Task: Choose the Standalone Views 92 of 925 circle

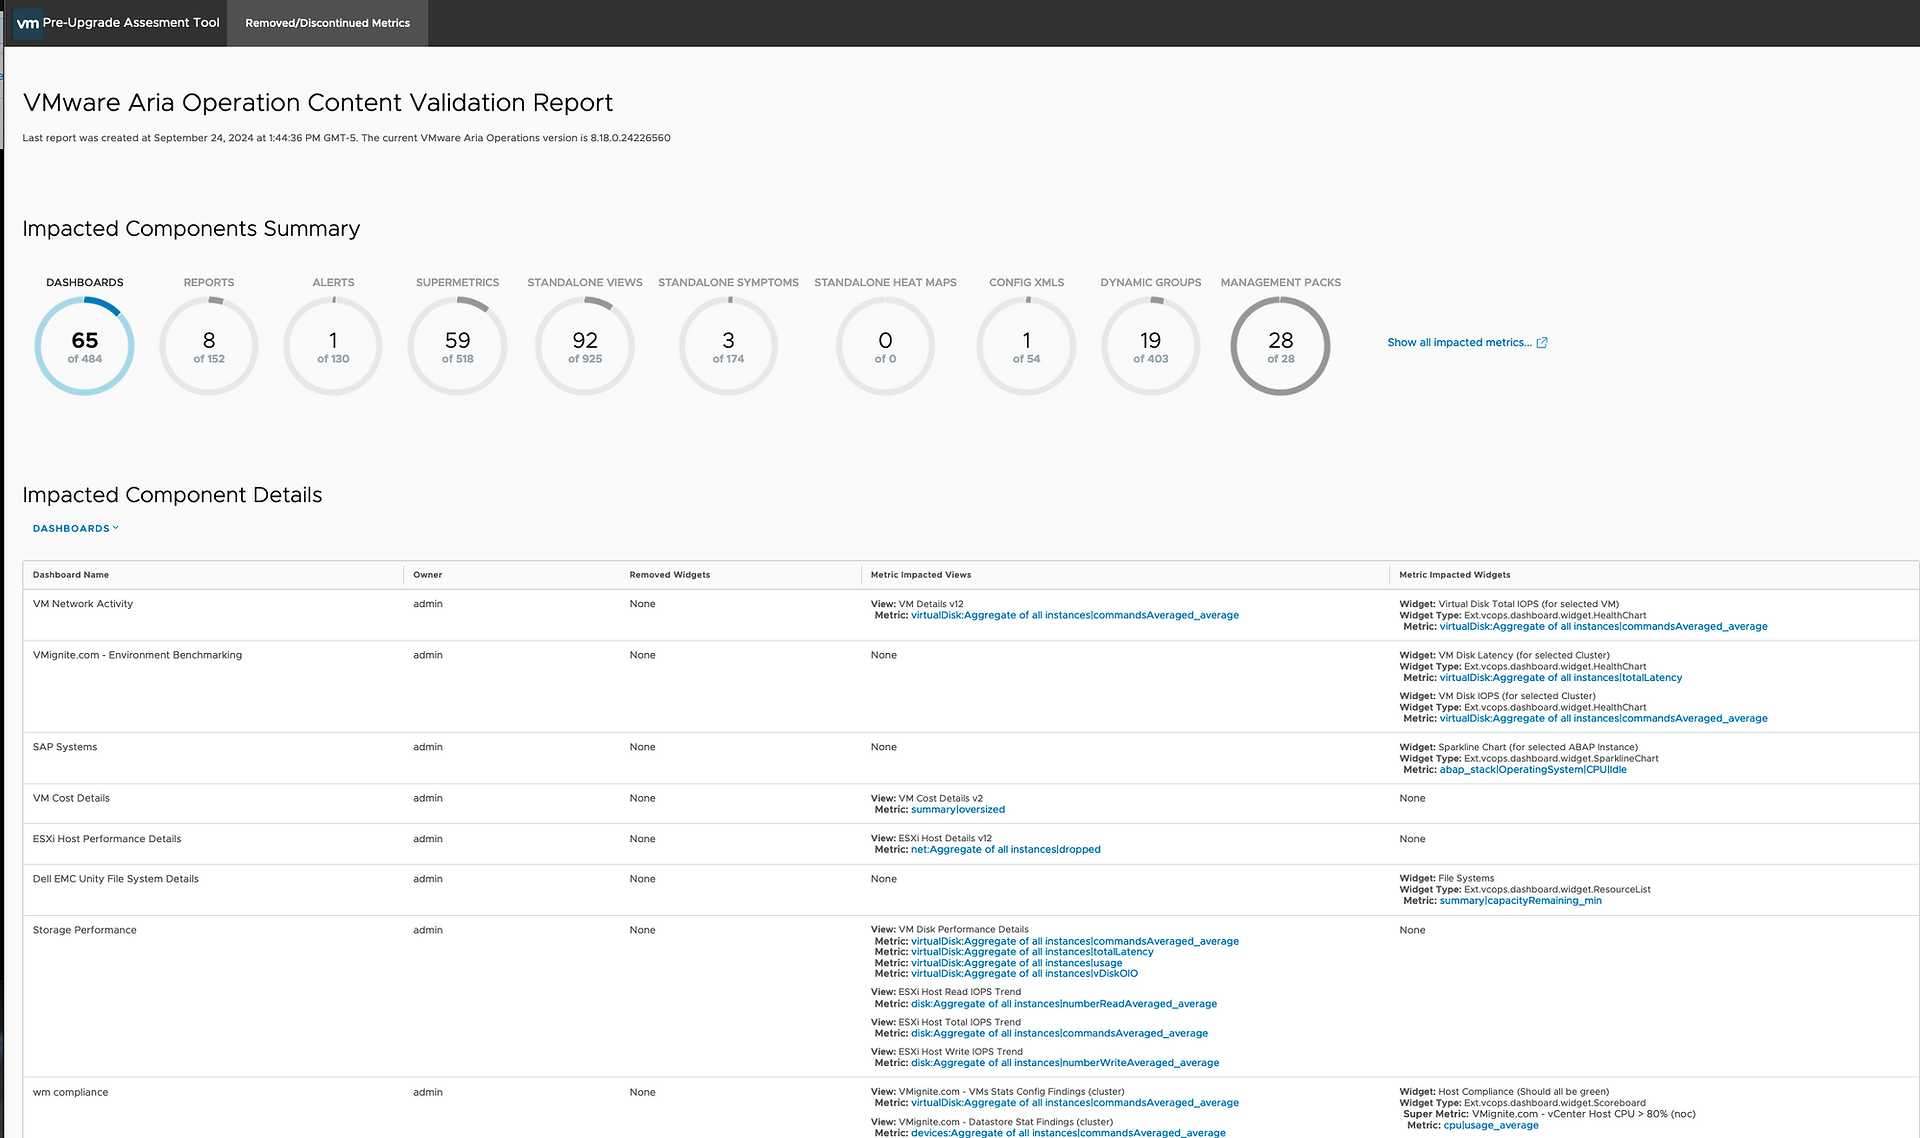Action: coord(585,346)
